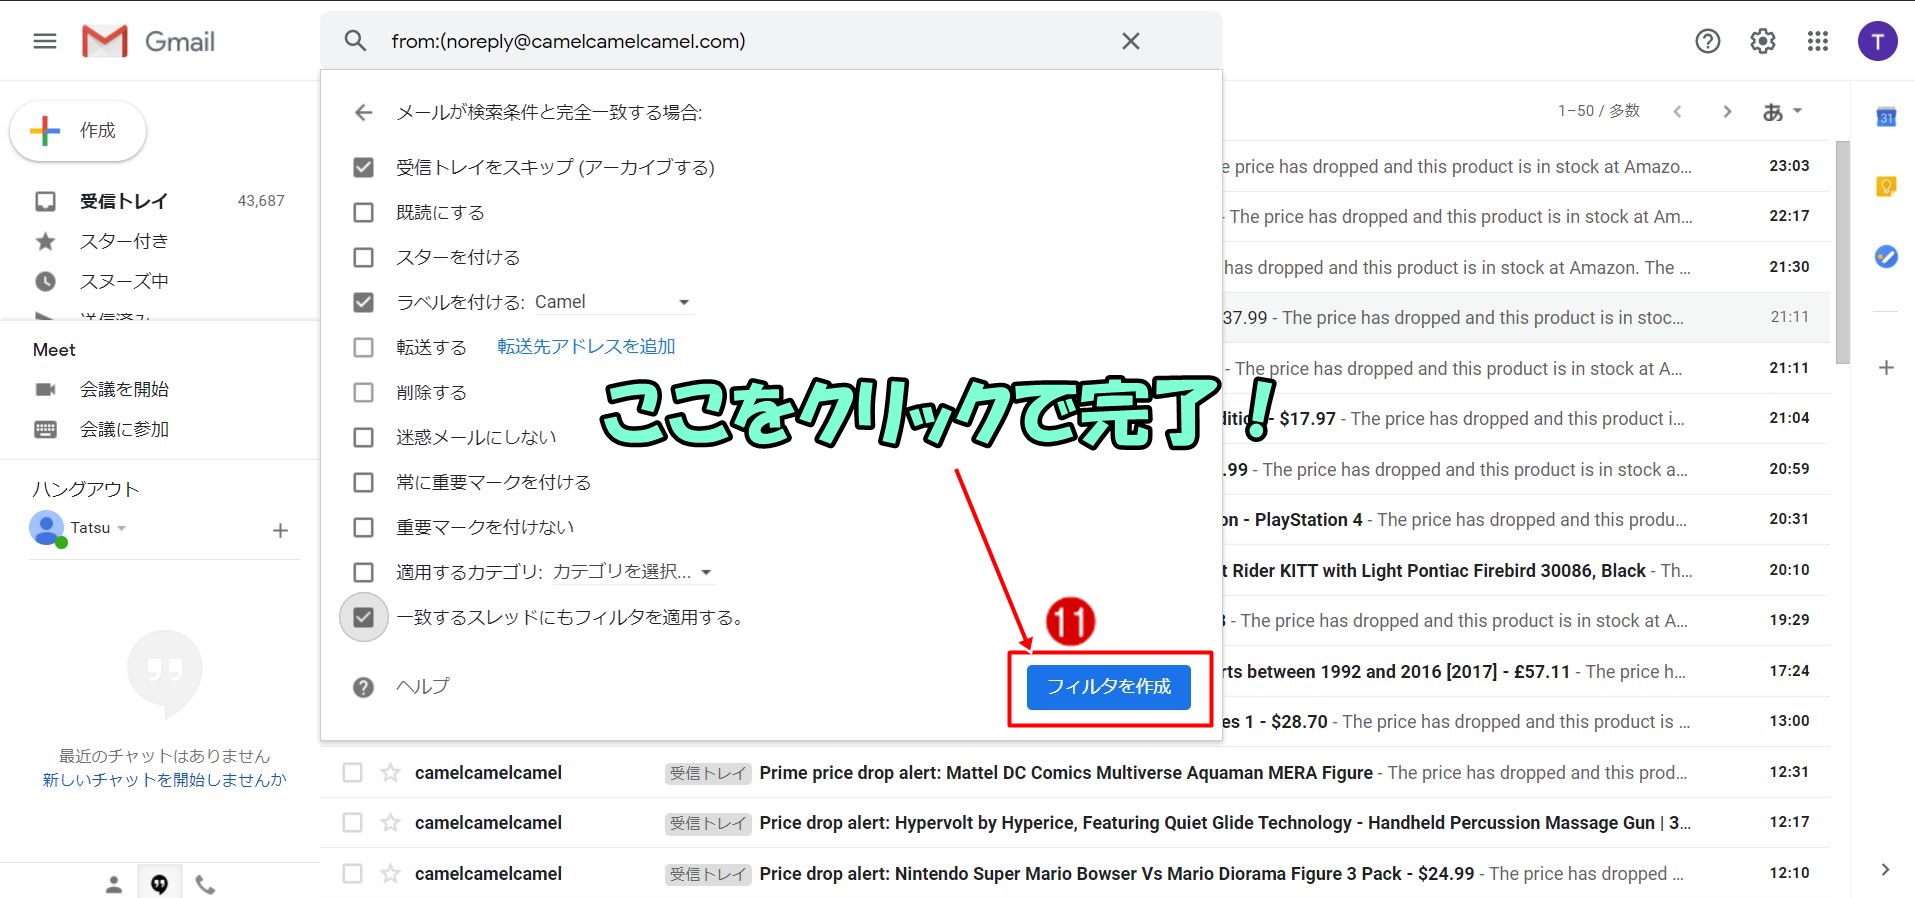Click 新しいチャットを開始しませんか link
This screenshot has width=1915, height=898.
164,779
